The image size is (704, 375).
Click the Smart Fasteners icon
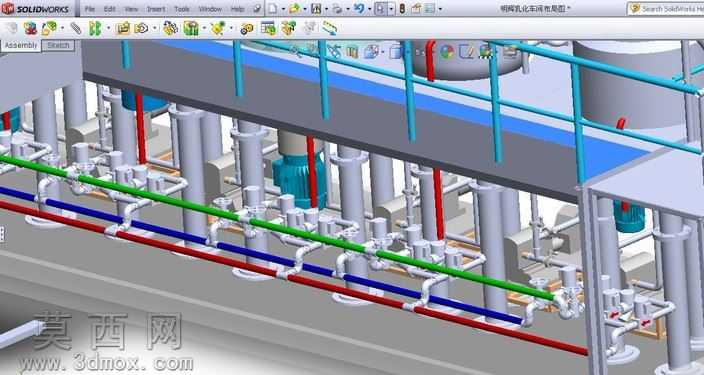[x=122, y=29]
